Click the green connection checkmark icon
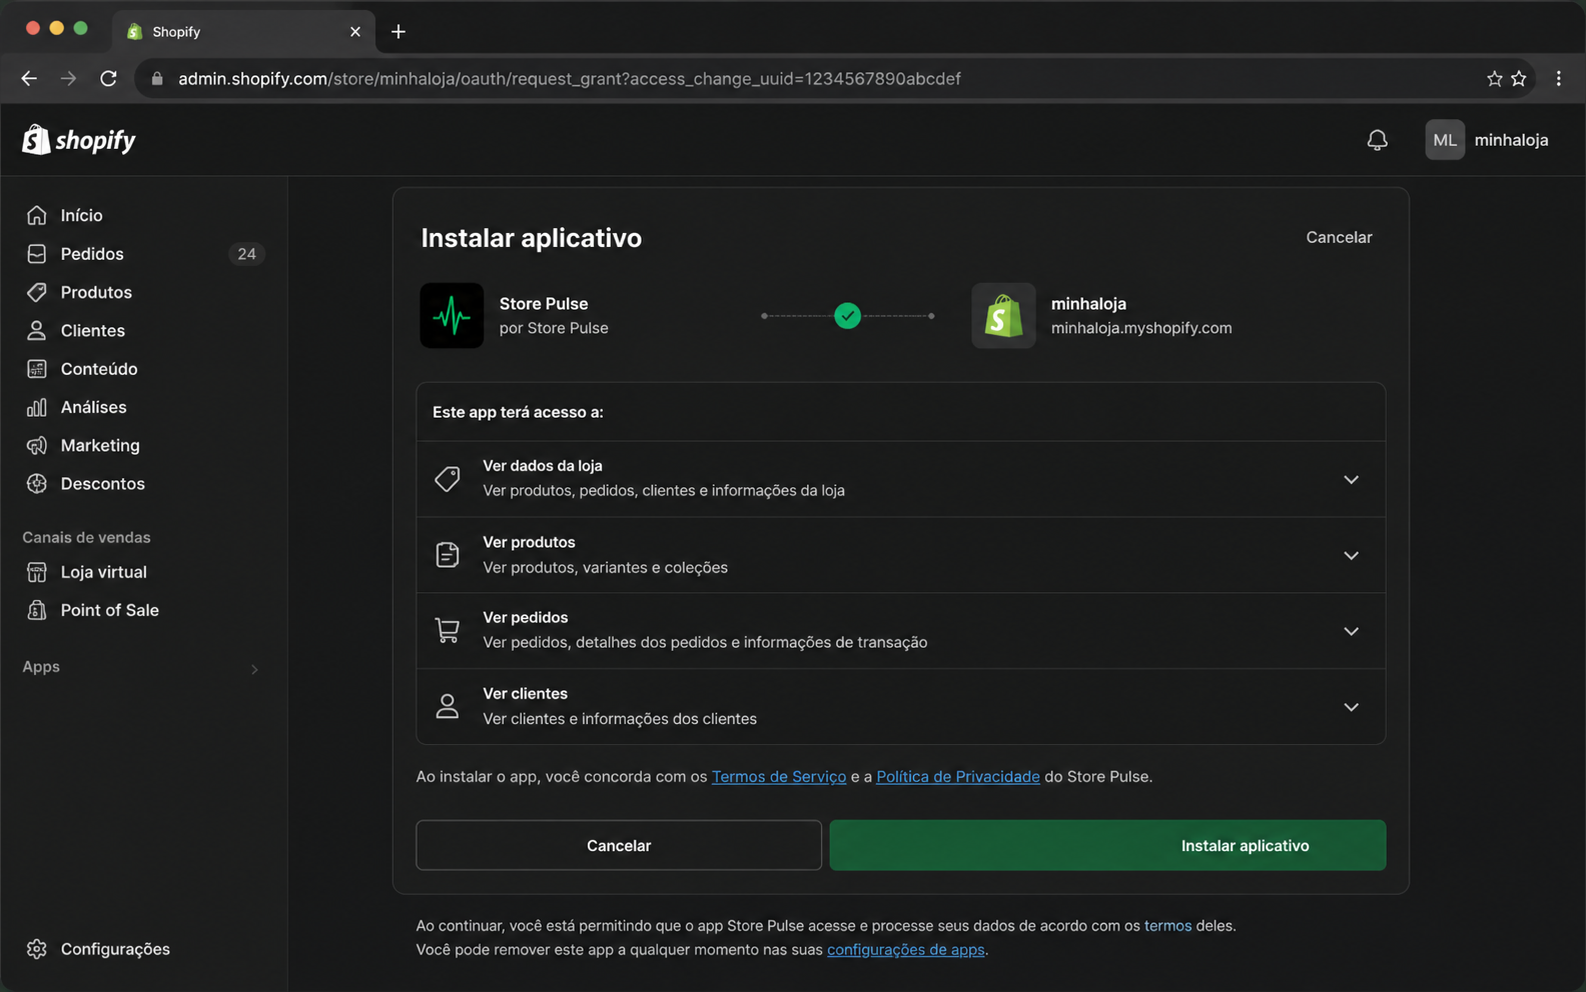The height and width of the screenshot is (992, 1586). point(847,316)
